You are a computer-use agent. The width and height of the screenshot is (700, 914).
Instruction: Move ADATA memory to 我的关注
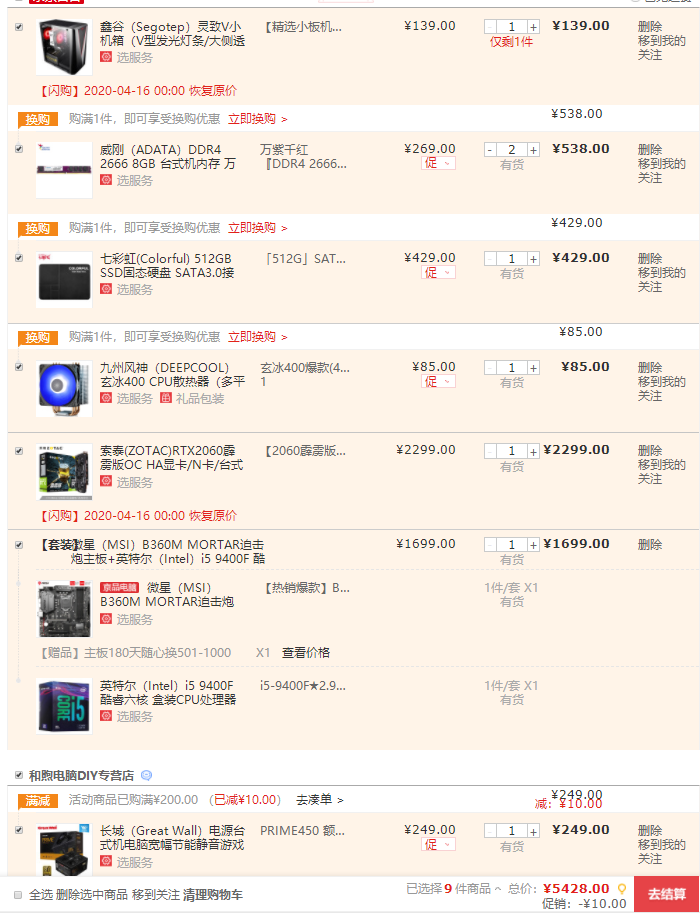point(661,170)
